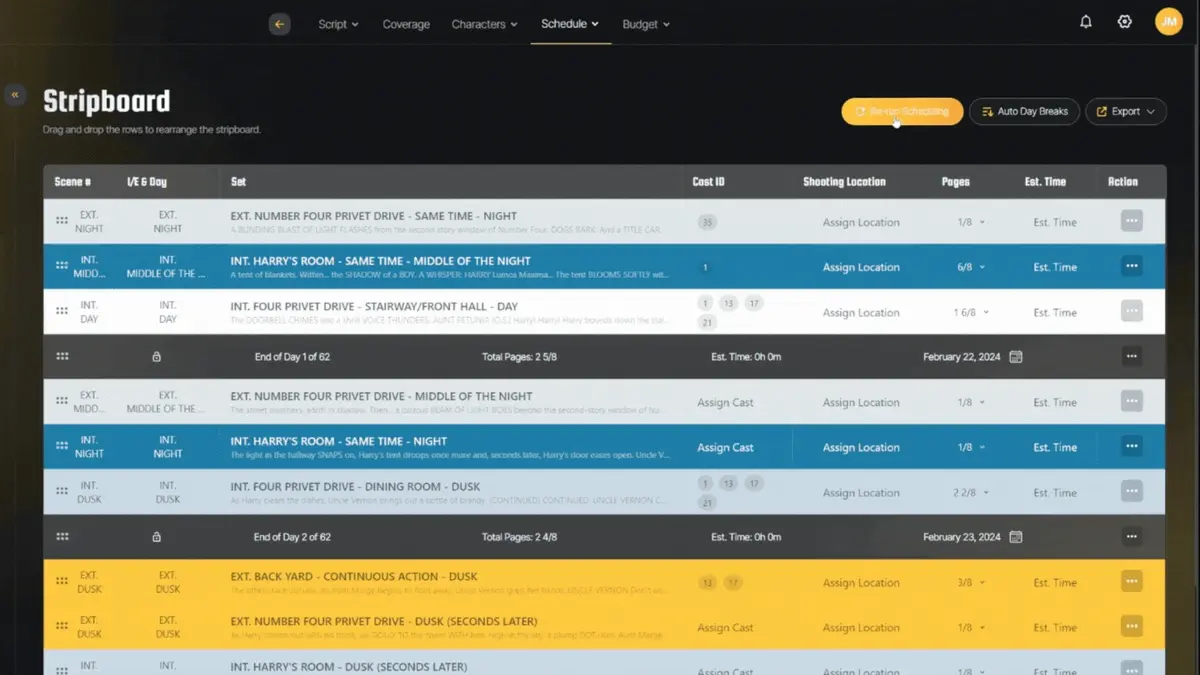Viewport: 1200px width, 675px height.
Task: Click drag handle of Back Yard Continuous Action row
Action: pyautogui.click(x=62, y=582)
